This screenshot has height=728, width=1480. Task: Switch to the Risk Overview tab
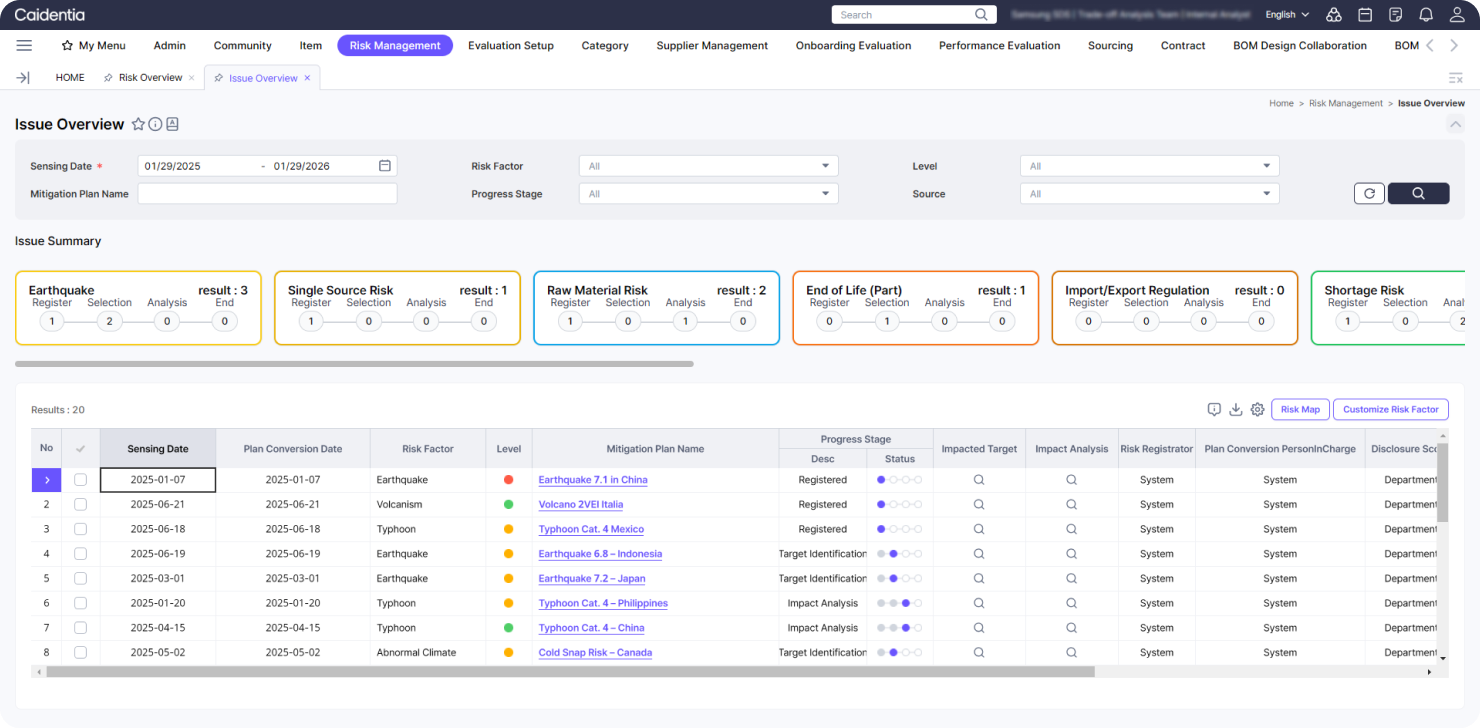pyautogui.click(x=150, y=78)
